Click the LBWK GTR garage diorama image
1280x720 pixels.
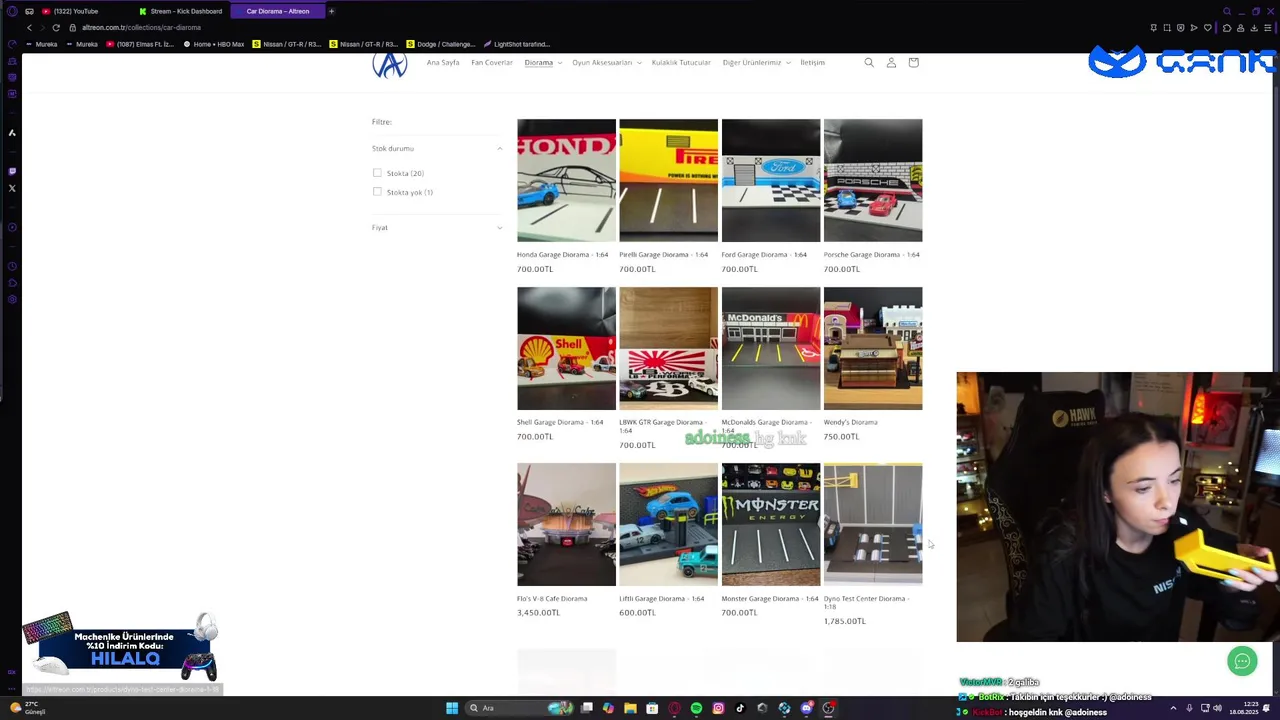[668, 348]
